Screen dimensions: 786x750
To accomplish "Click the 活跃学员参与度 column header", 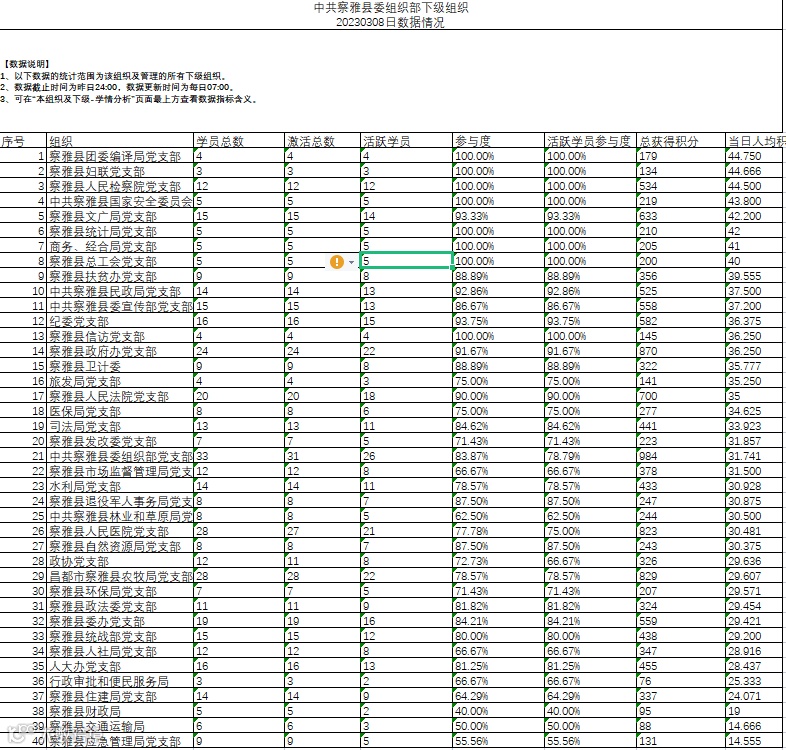I will pyautogui.click(x=591, y=141).
